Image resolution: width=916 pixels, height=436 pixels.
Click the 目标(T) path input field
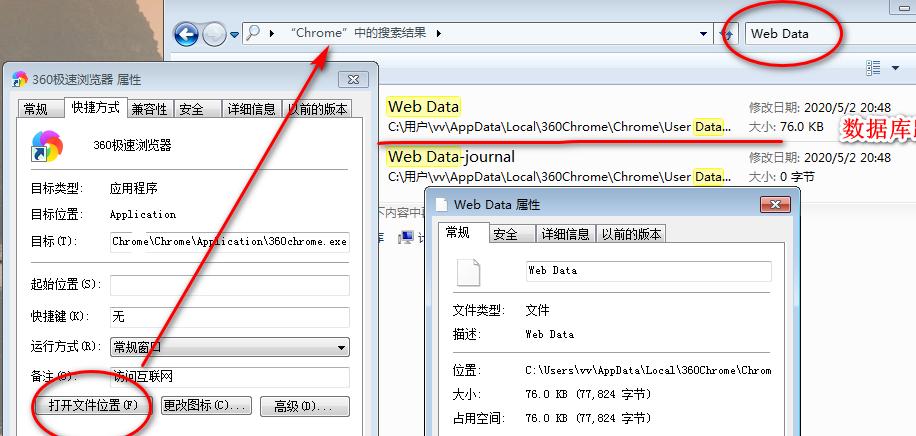coord(230,241)
